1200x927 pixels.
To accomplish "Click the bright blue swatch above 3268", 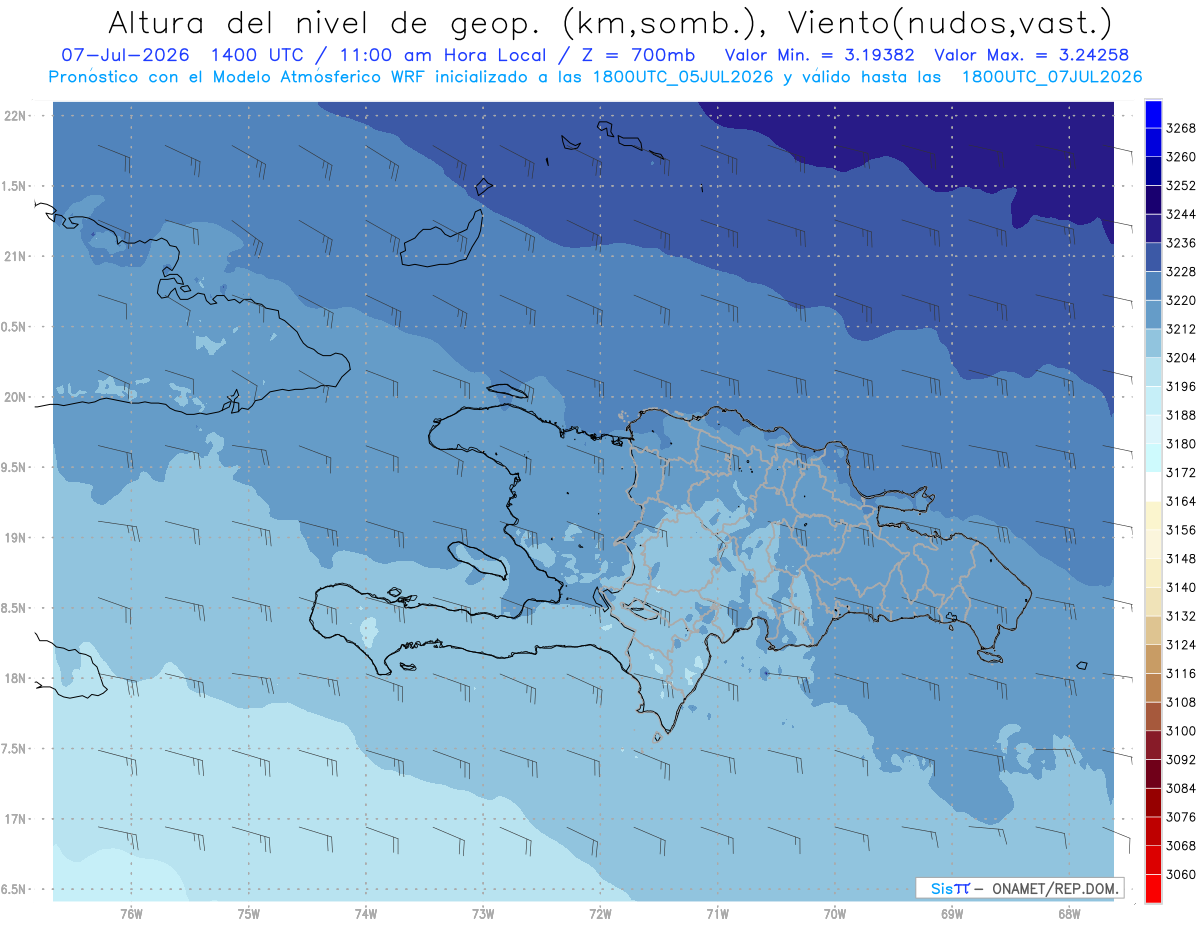I will [x=1152, y=114].
